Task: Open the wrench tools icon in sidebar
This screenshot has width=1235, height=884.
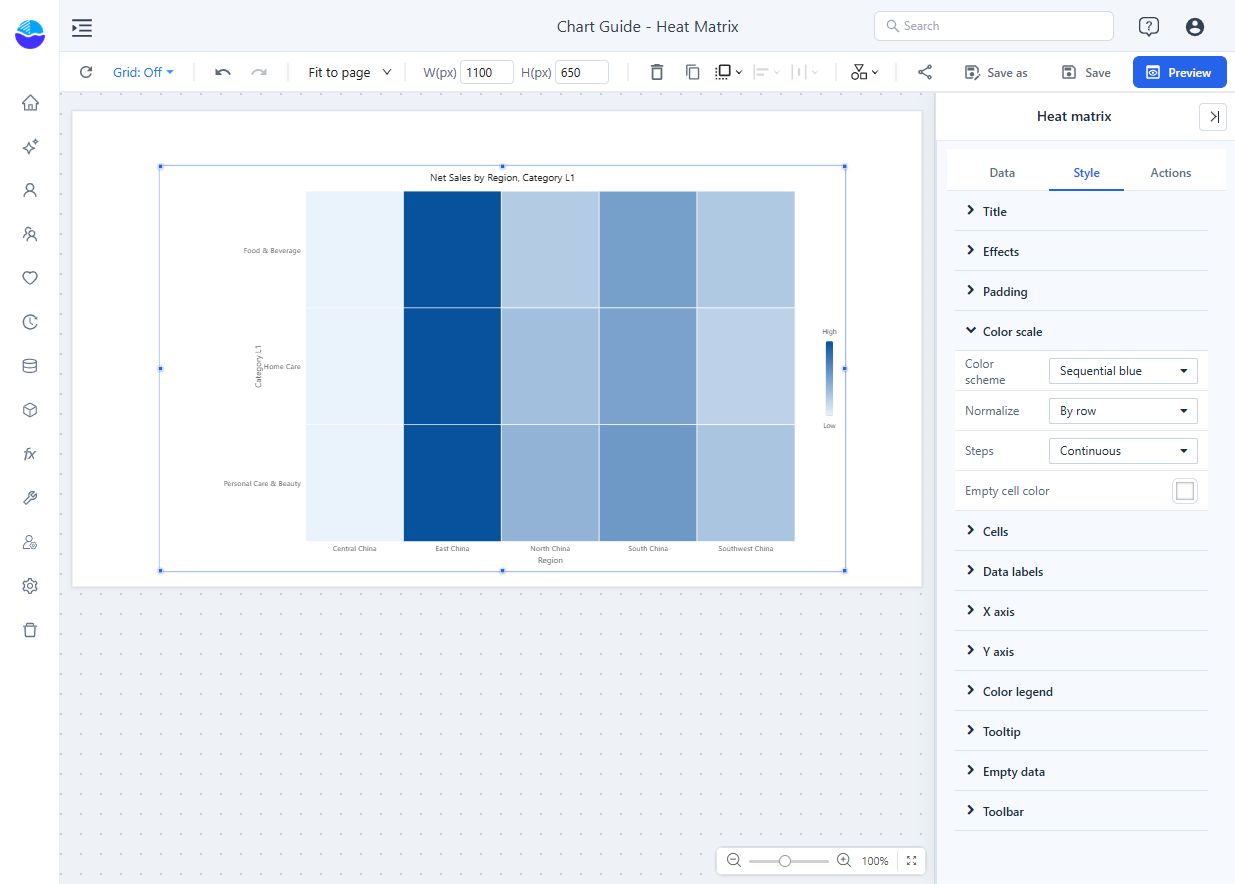Action: point(30,498)
